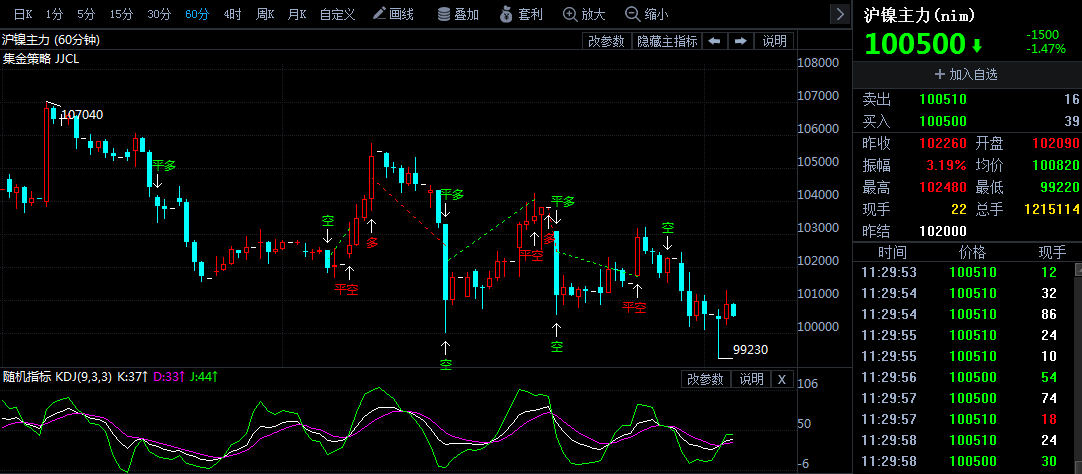Switch to the 4时 timeframe
The height and width of the screenshot is (474, 1082).
pos(233,14)
